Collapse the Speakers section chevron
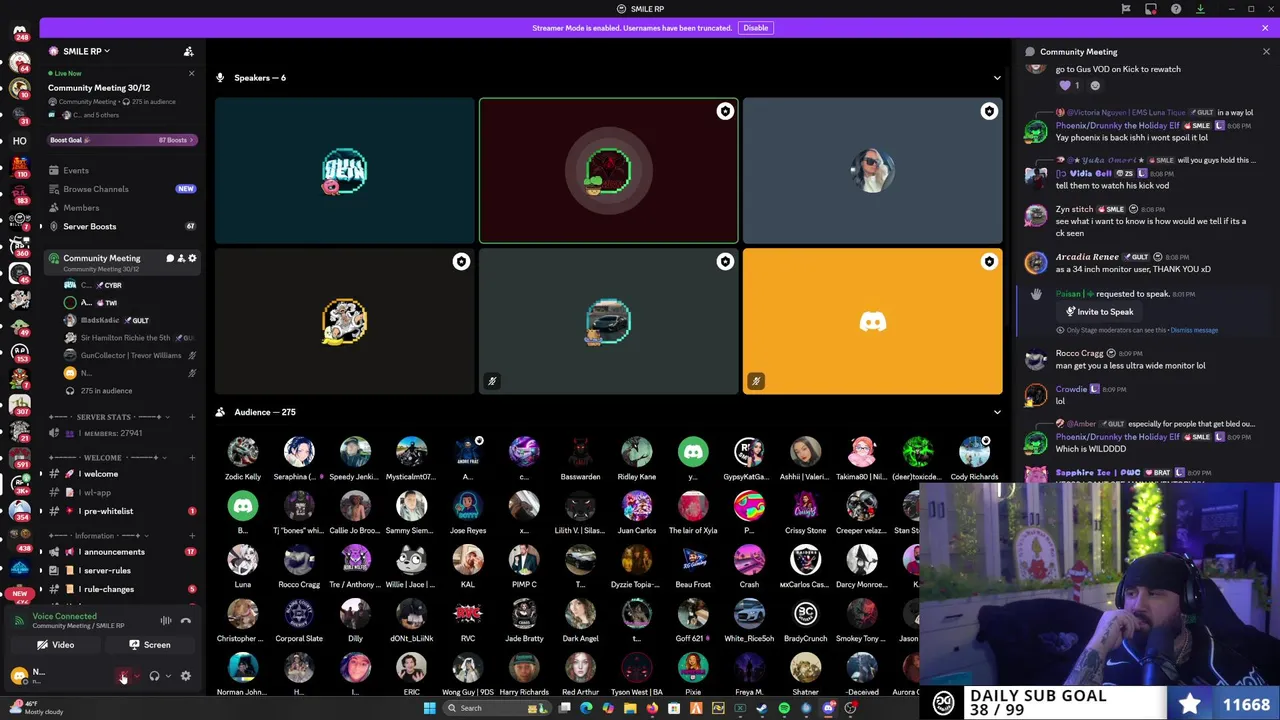Viewport: 1280px width, 720px height. [x=996, y=78]
